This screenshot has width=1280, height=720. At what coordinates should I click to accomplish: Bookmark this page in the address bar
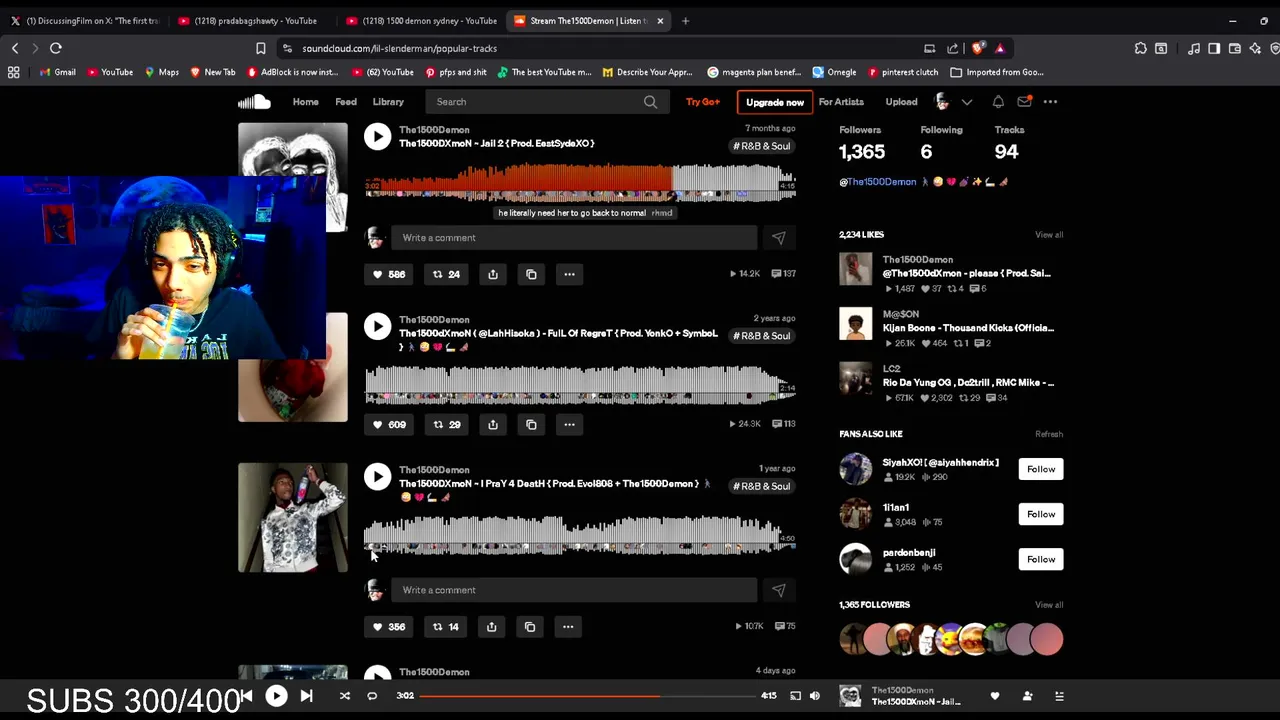pos(260,48)
